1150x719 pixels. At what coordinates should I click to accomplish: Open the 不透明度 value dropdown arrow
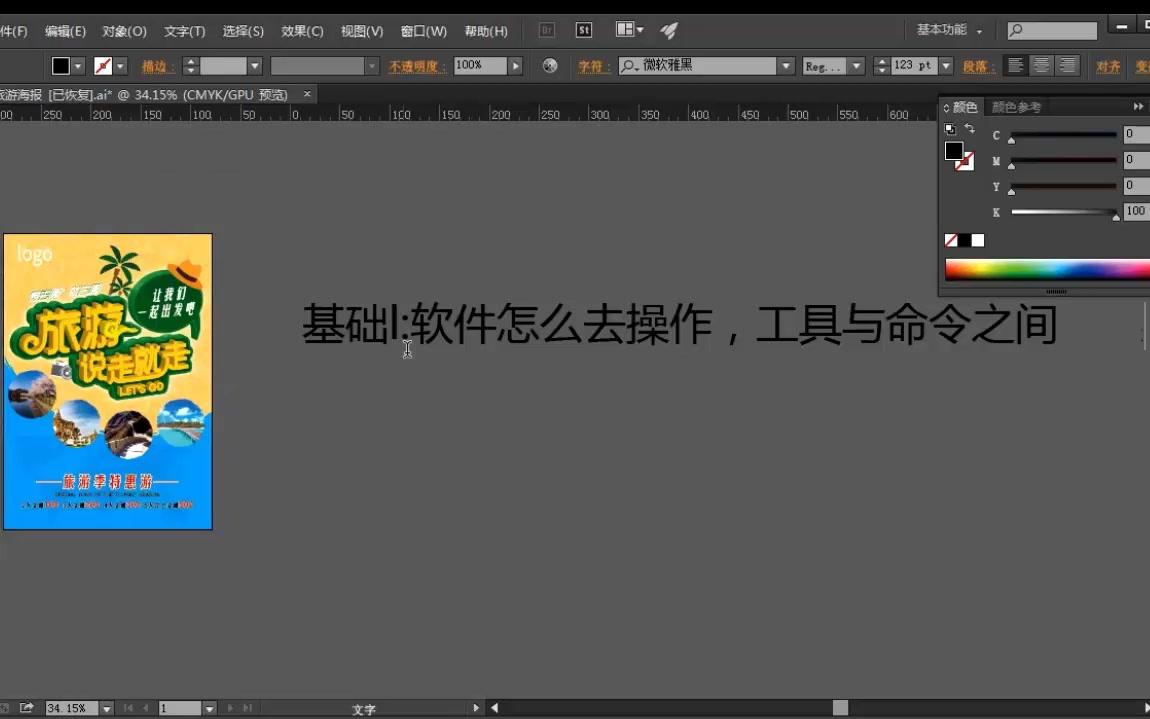pyautogui.click(x=516, y=65)
